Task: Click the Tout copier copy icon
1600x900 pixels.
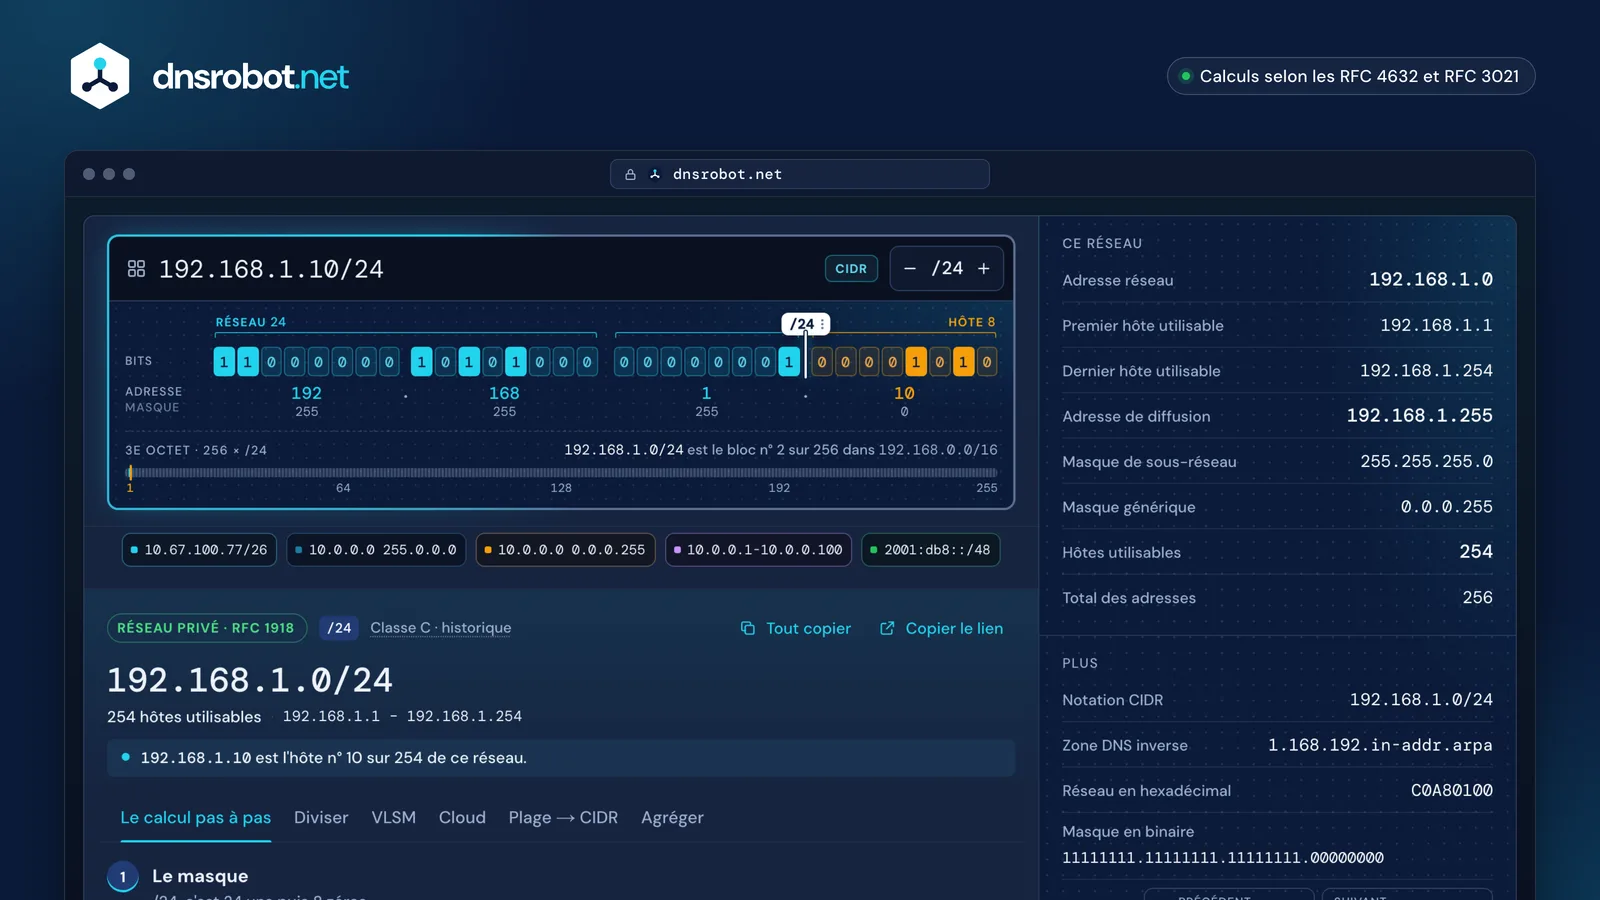Action: click(748, 628)
